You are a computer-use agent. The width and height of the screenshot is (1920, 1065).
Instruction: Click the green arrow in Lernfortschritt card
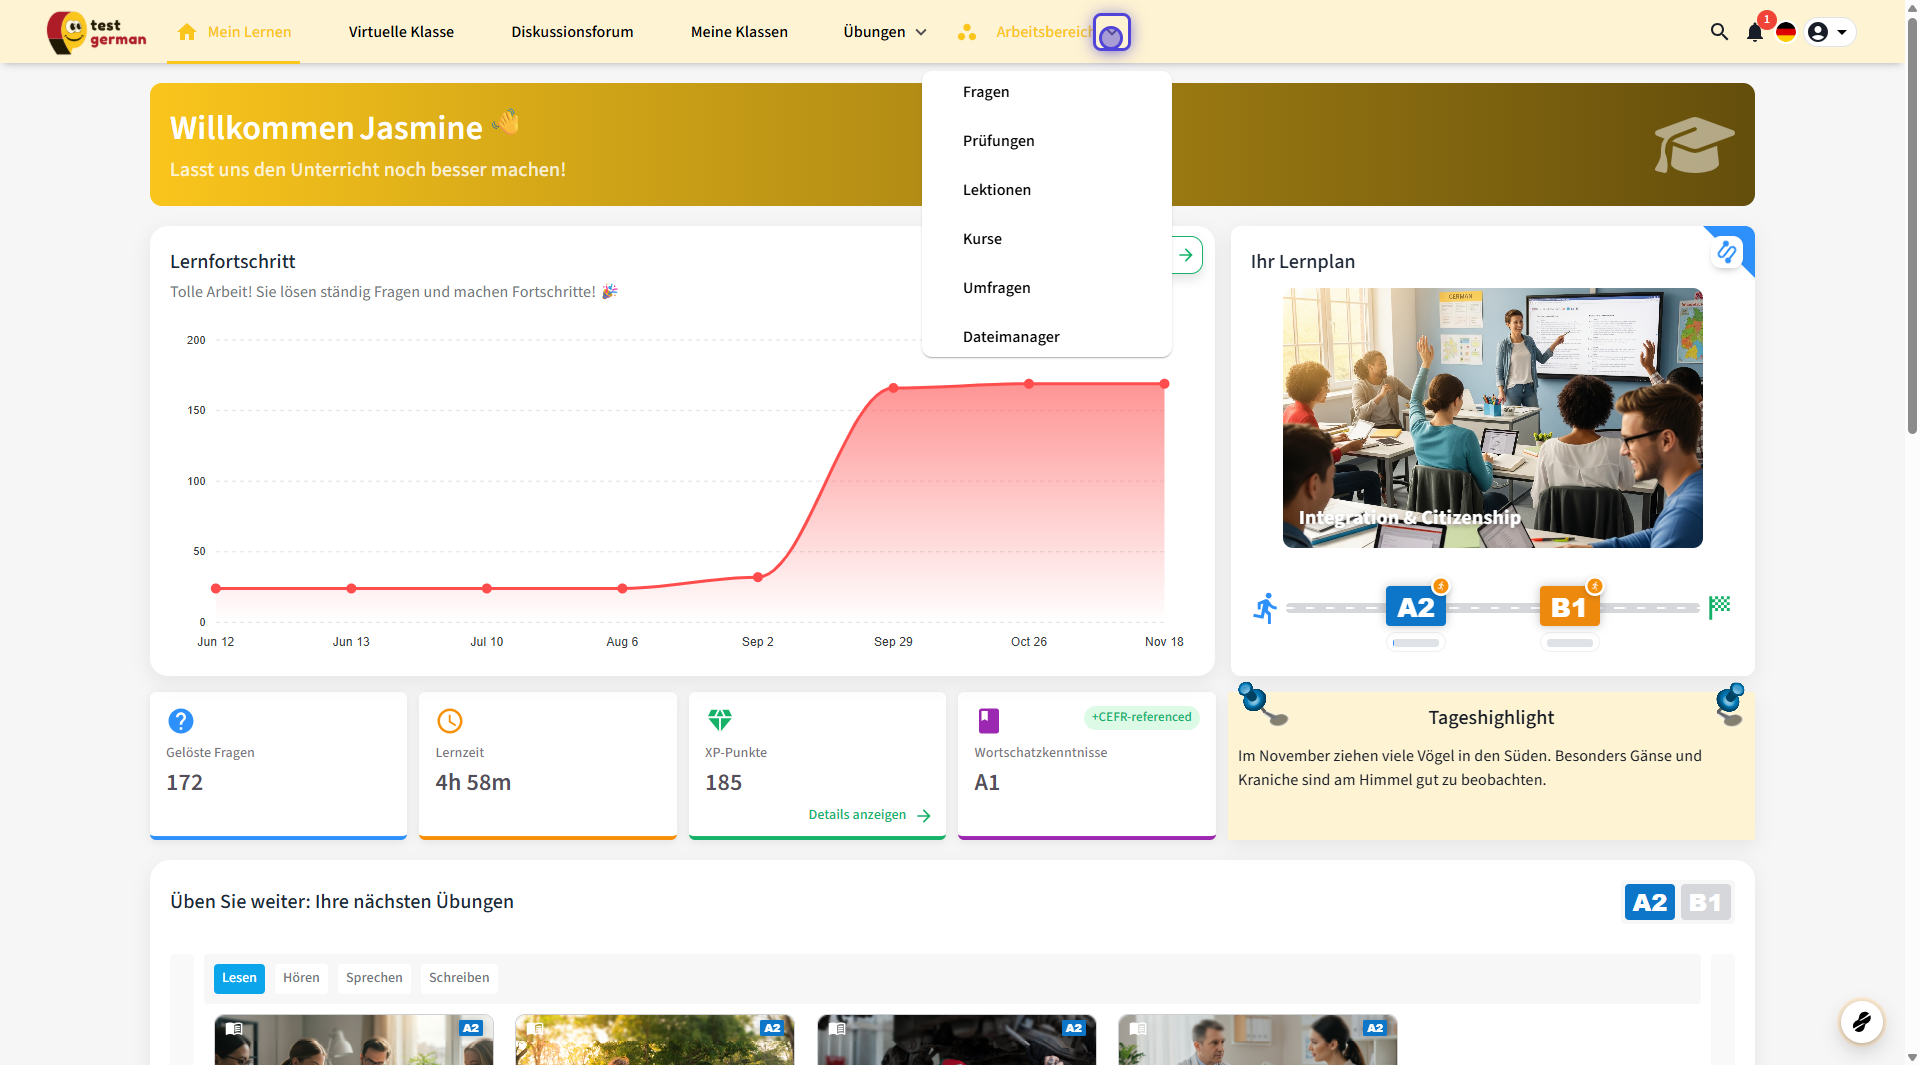[1186, 255]
